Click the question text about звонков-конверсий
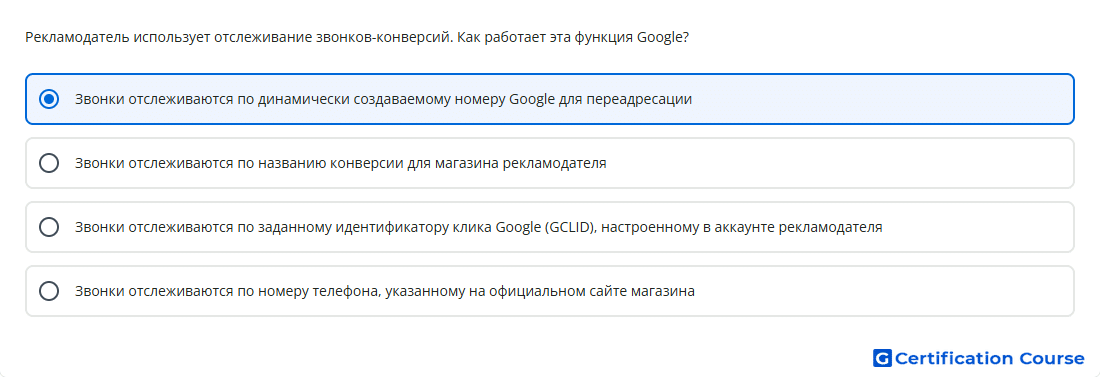This screenshot has width=1100, height=377. tap(356, 37)
